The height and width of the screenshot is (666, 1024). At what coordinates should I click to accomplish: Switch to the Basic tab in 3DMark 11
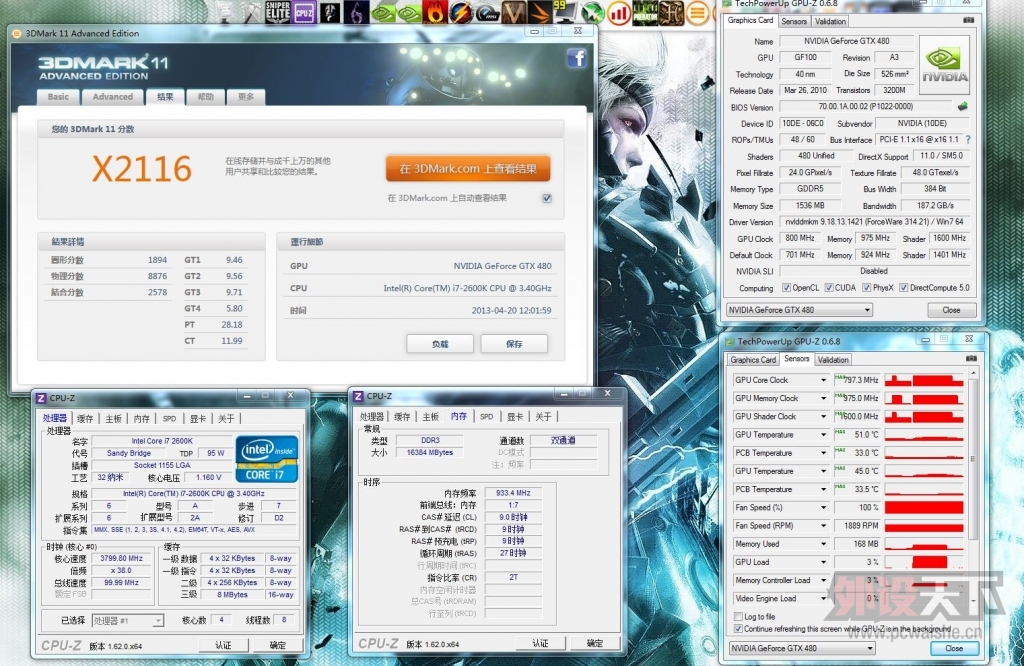coord(58,97)
